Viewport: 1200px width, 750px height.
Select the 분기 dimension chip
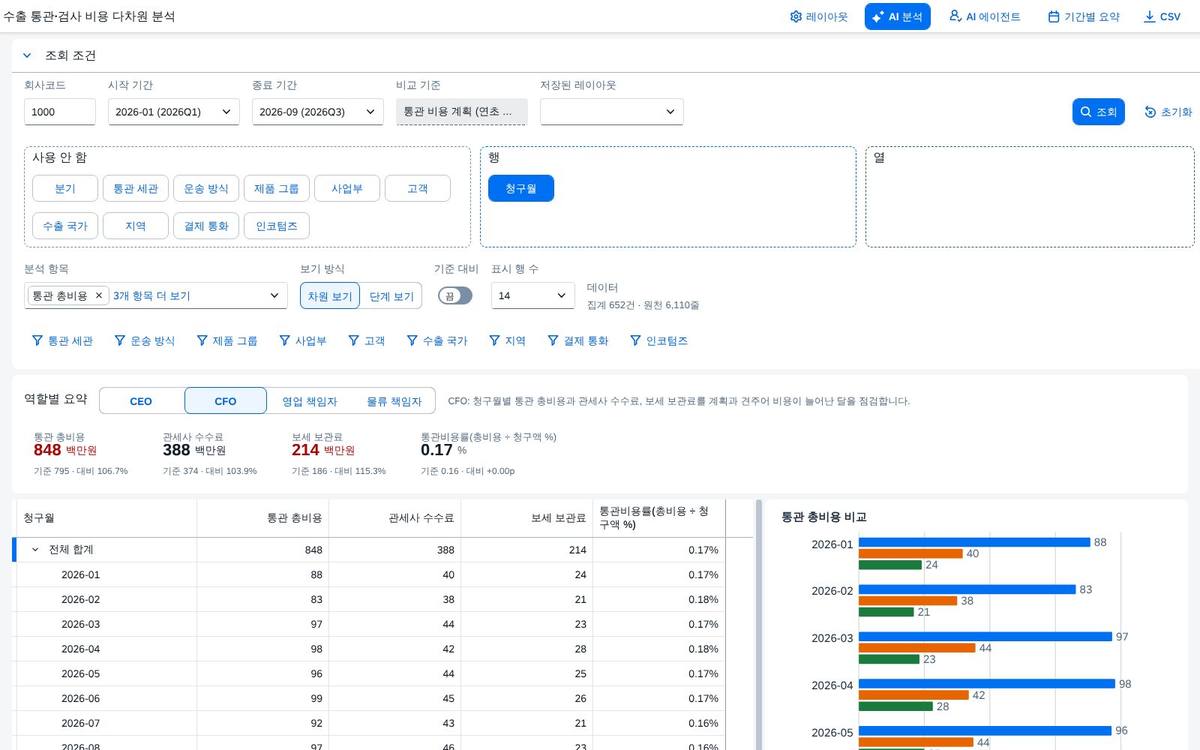click(65, 188)
